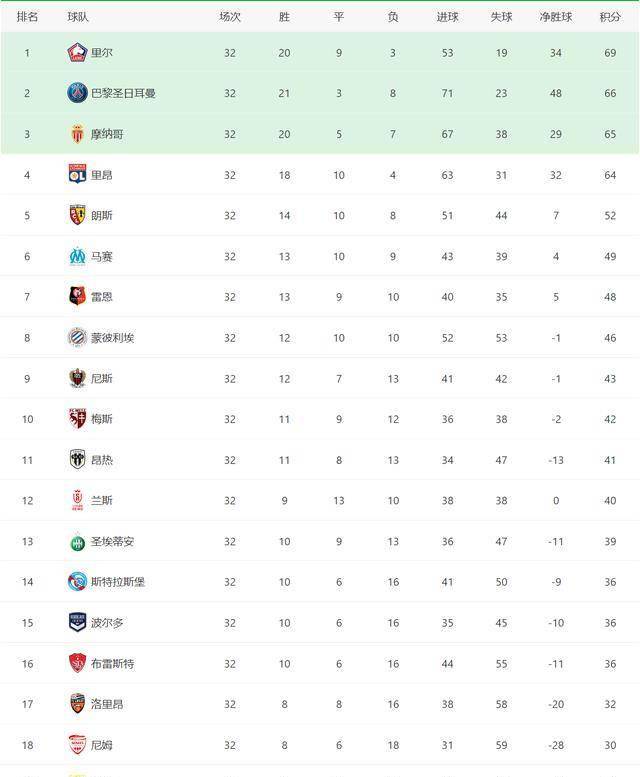The width and height of the screenshot is (640, 777).
Task: Open the 布雷斯特 team name link
Action: click(112, 663)
